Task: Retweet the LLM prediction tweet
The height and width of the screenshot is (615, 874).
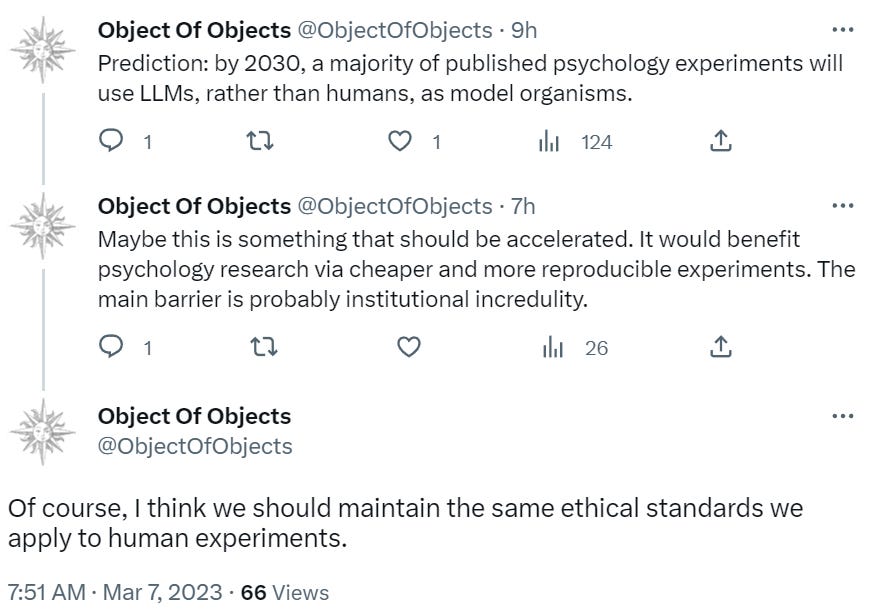Action: 261,142
